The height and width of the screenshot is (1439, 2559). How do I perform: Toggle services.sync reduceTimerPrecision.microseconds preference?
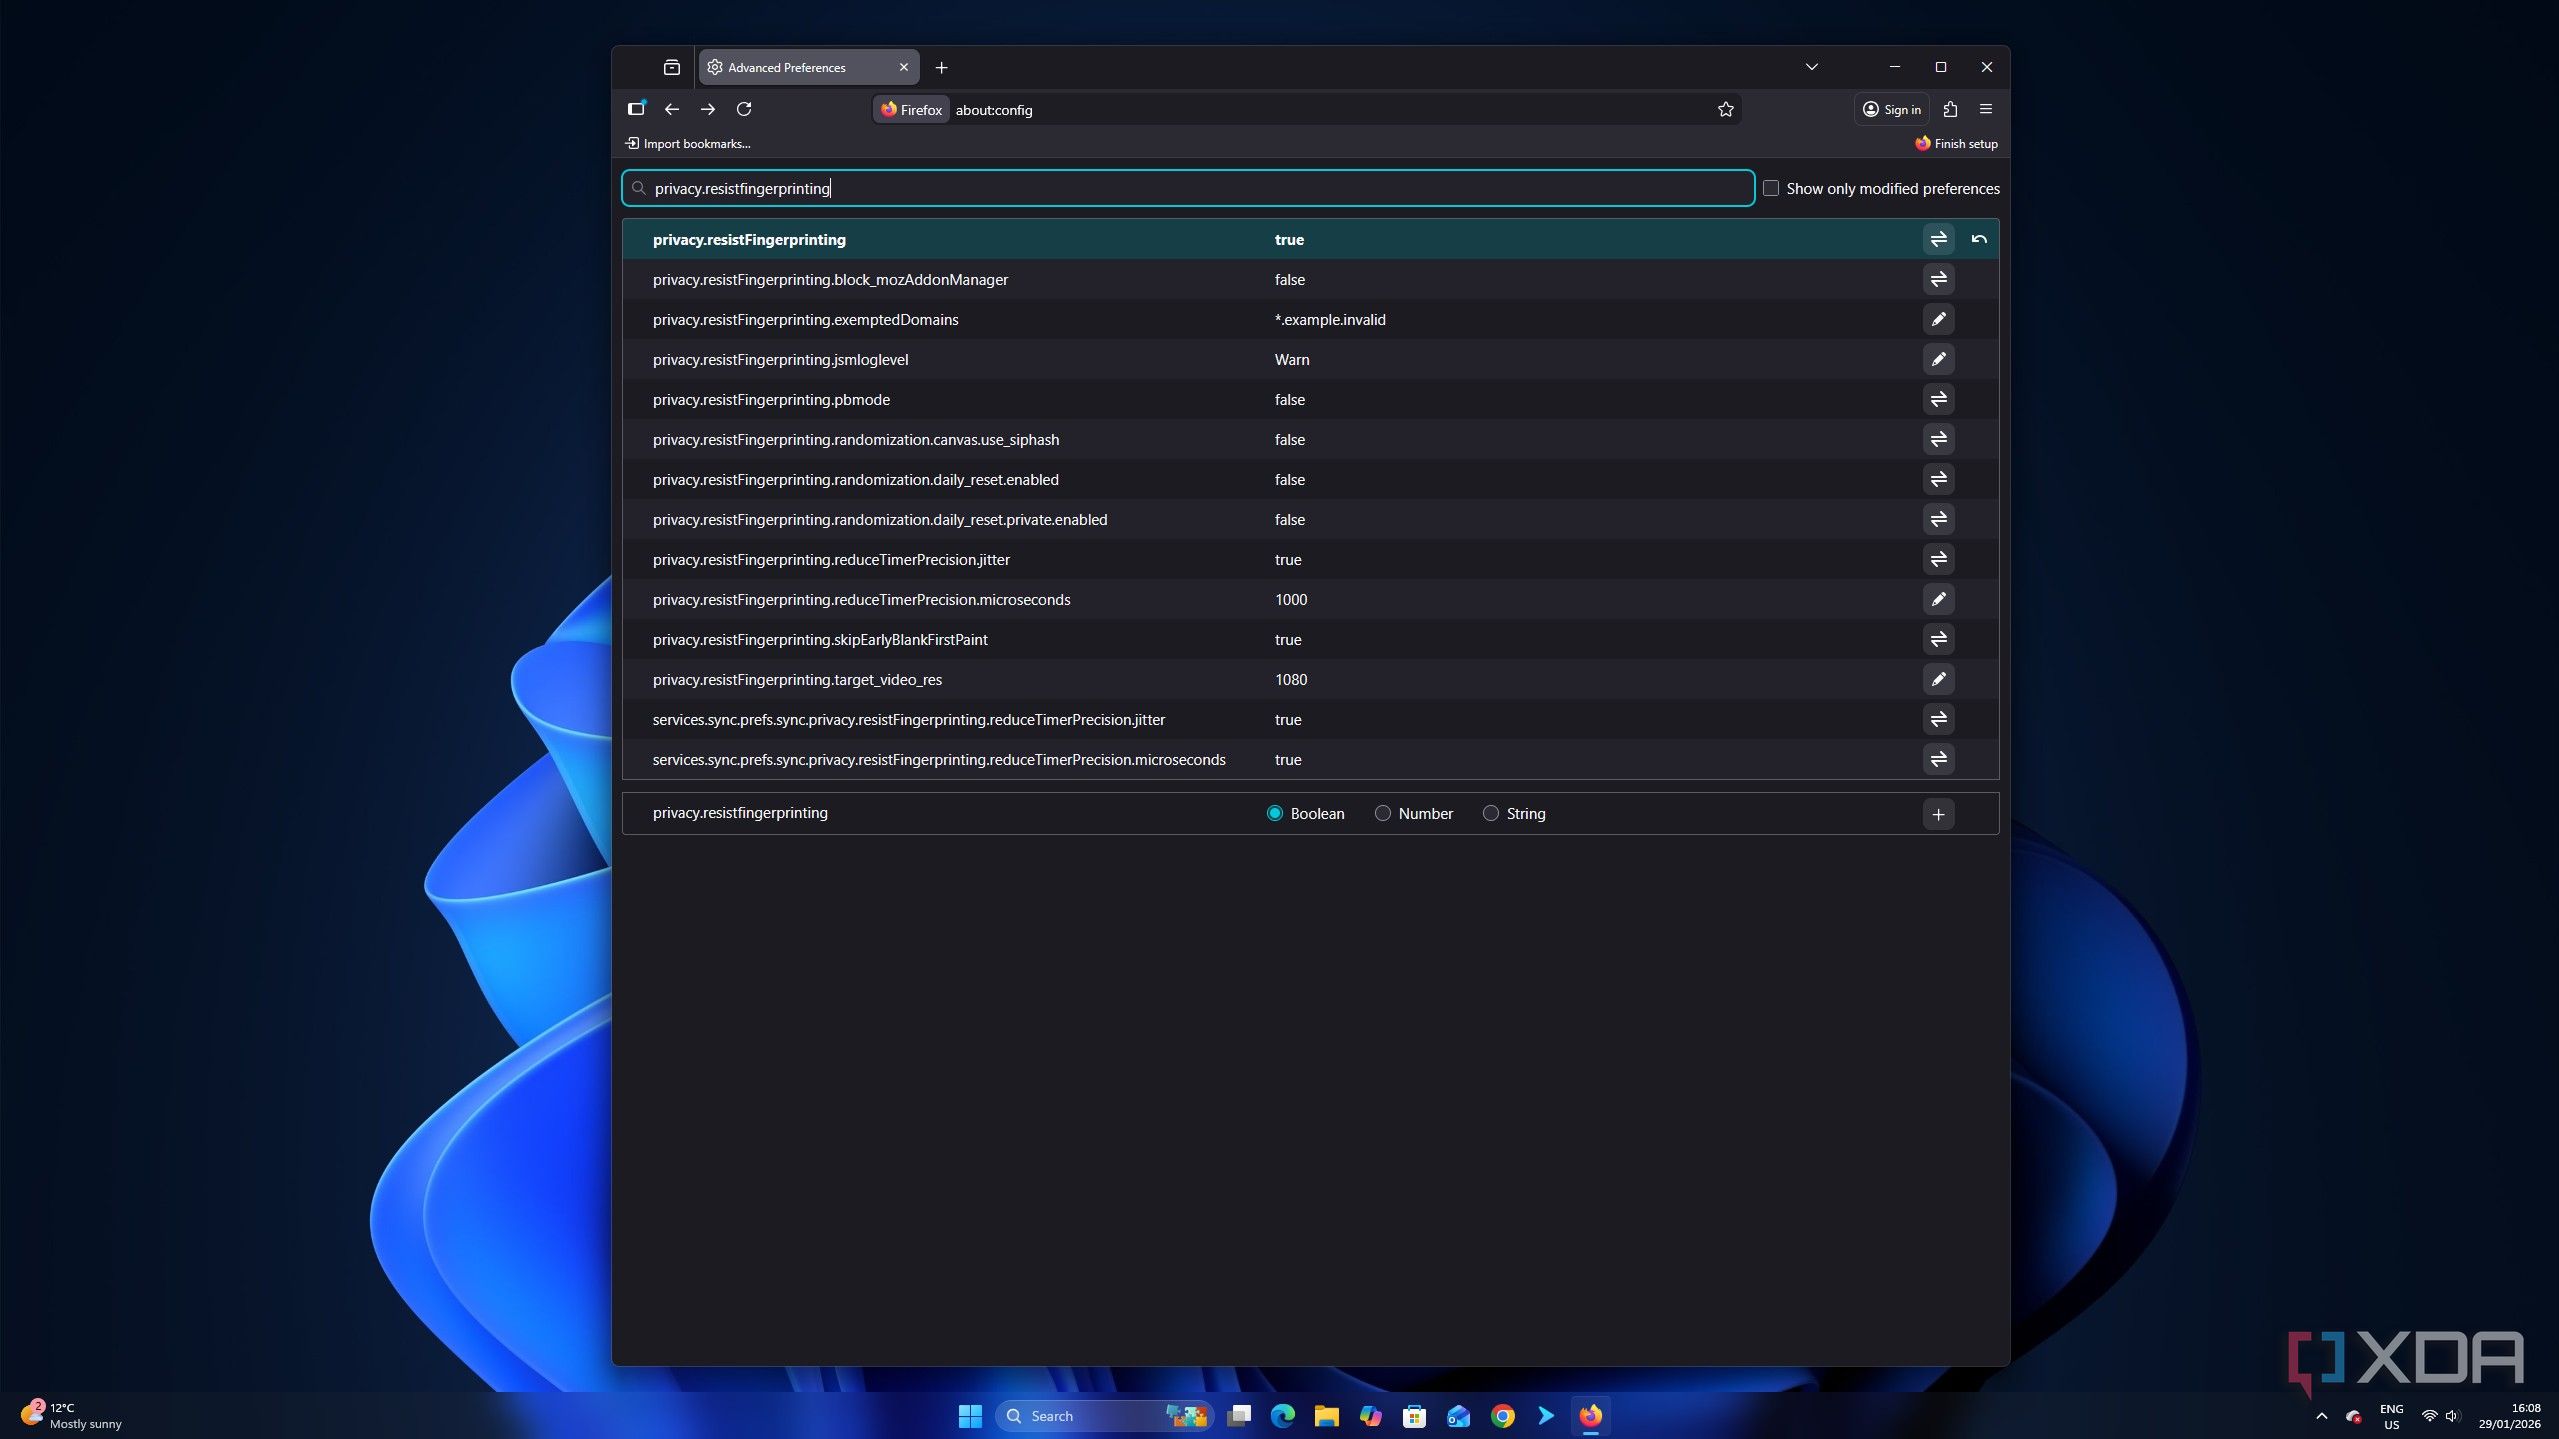pos(1938,759)
